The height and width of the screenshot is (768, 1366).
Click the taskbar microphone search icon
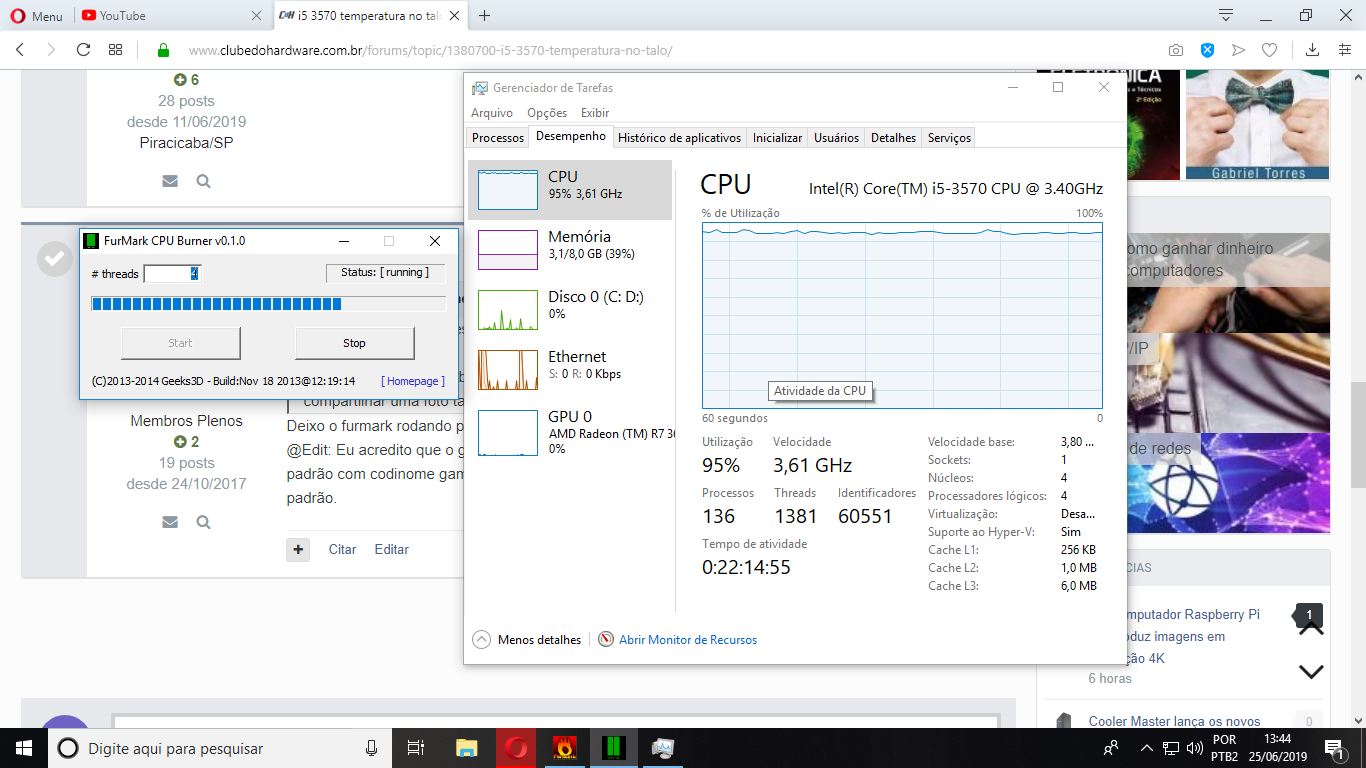[x=372, y=748]
